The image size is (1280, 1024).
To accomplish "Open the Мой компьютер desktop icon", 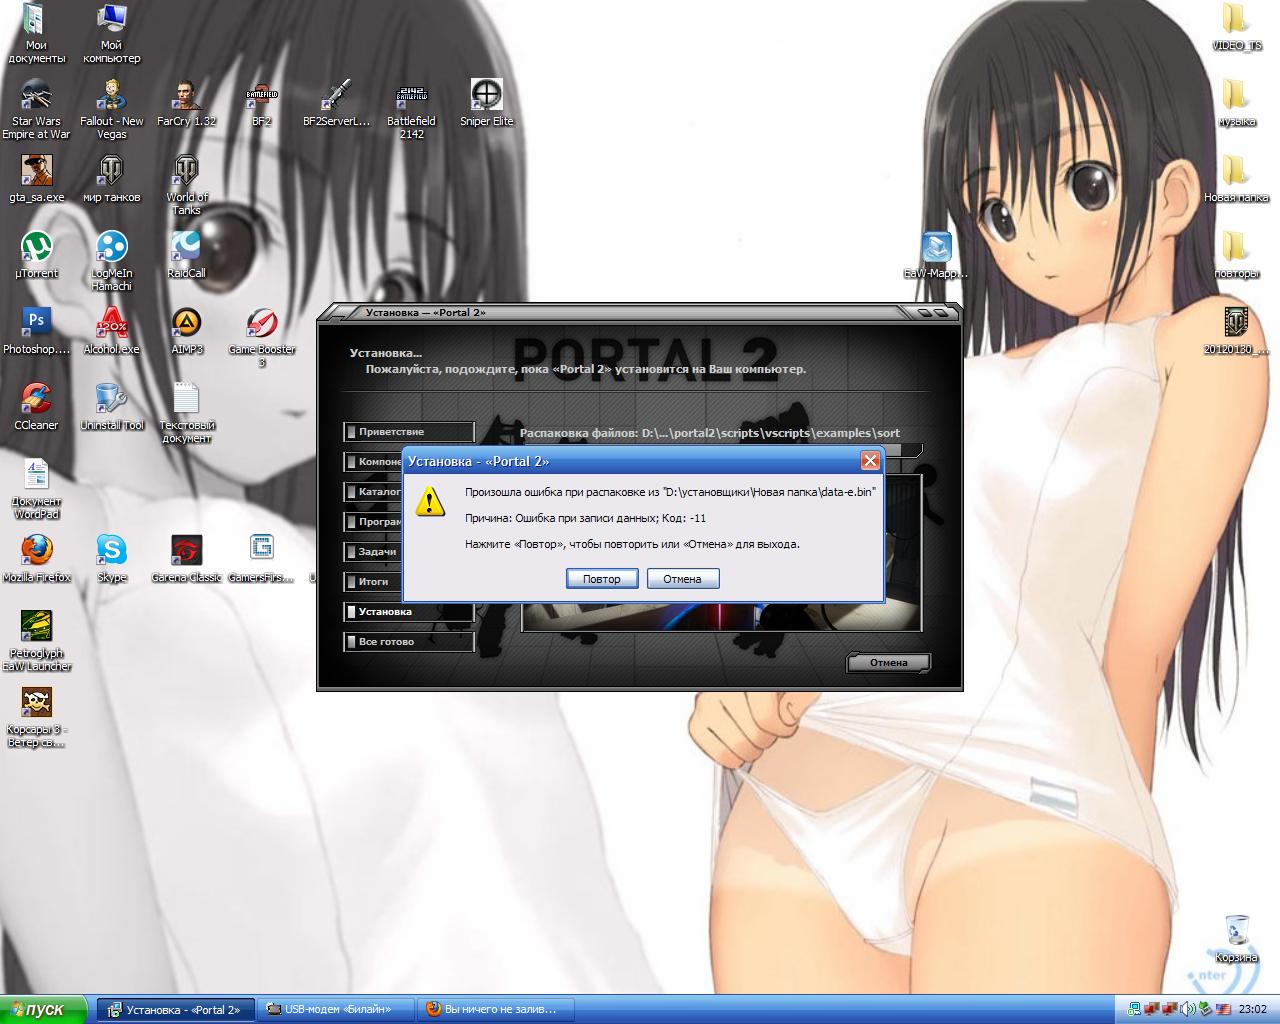I will (111, 33).
